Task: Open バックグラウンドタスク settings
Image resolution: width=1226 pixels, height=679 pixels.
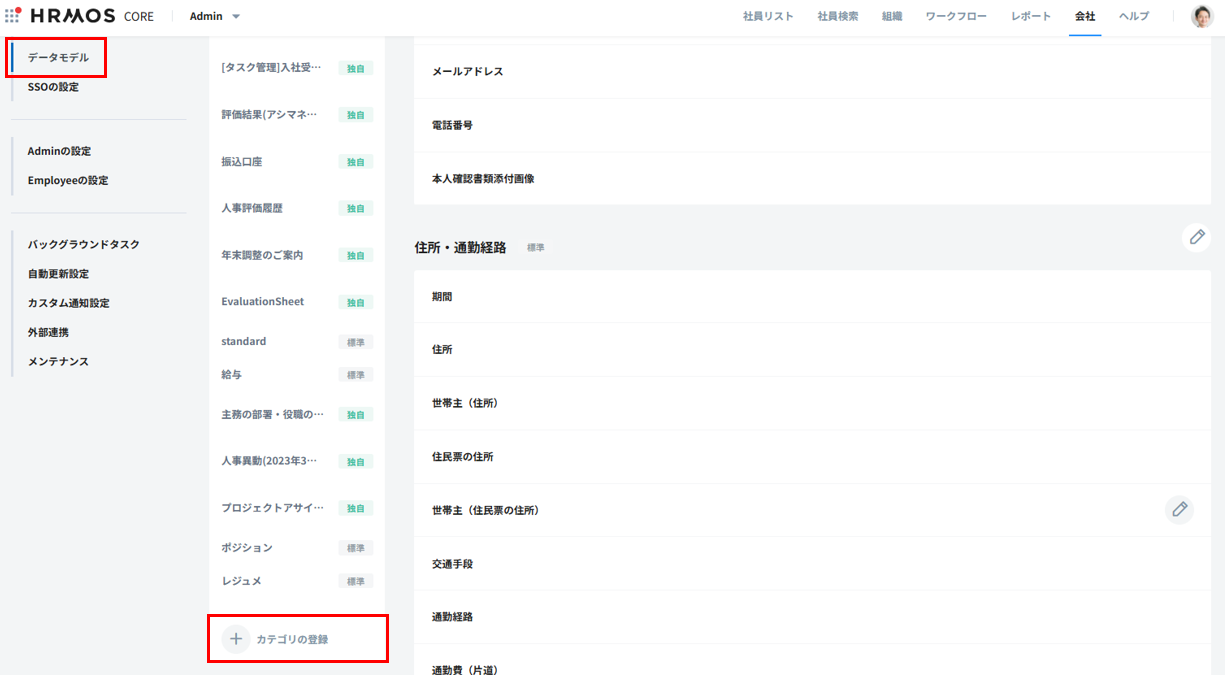Action: [84, 245]
